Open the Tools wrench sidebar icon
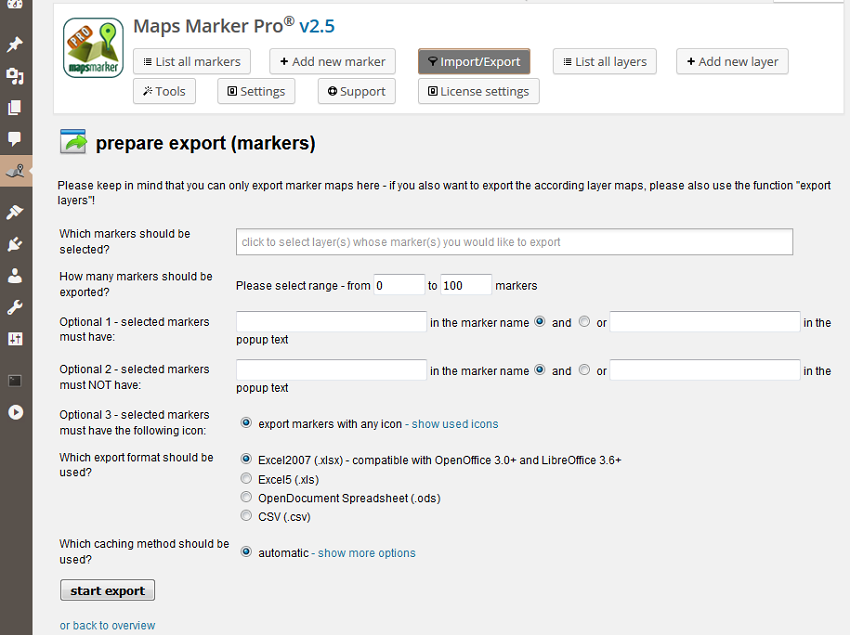 point(15,307)
